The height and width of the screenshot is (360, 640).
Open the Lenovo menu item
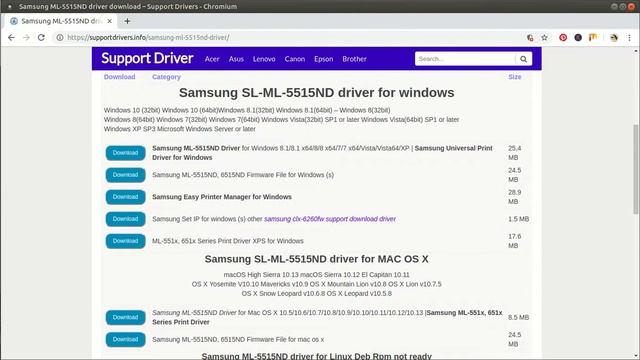tap(264, 59)
